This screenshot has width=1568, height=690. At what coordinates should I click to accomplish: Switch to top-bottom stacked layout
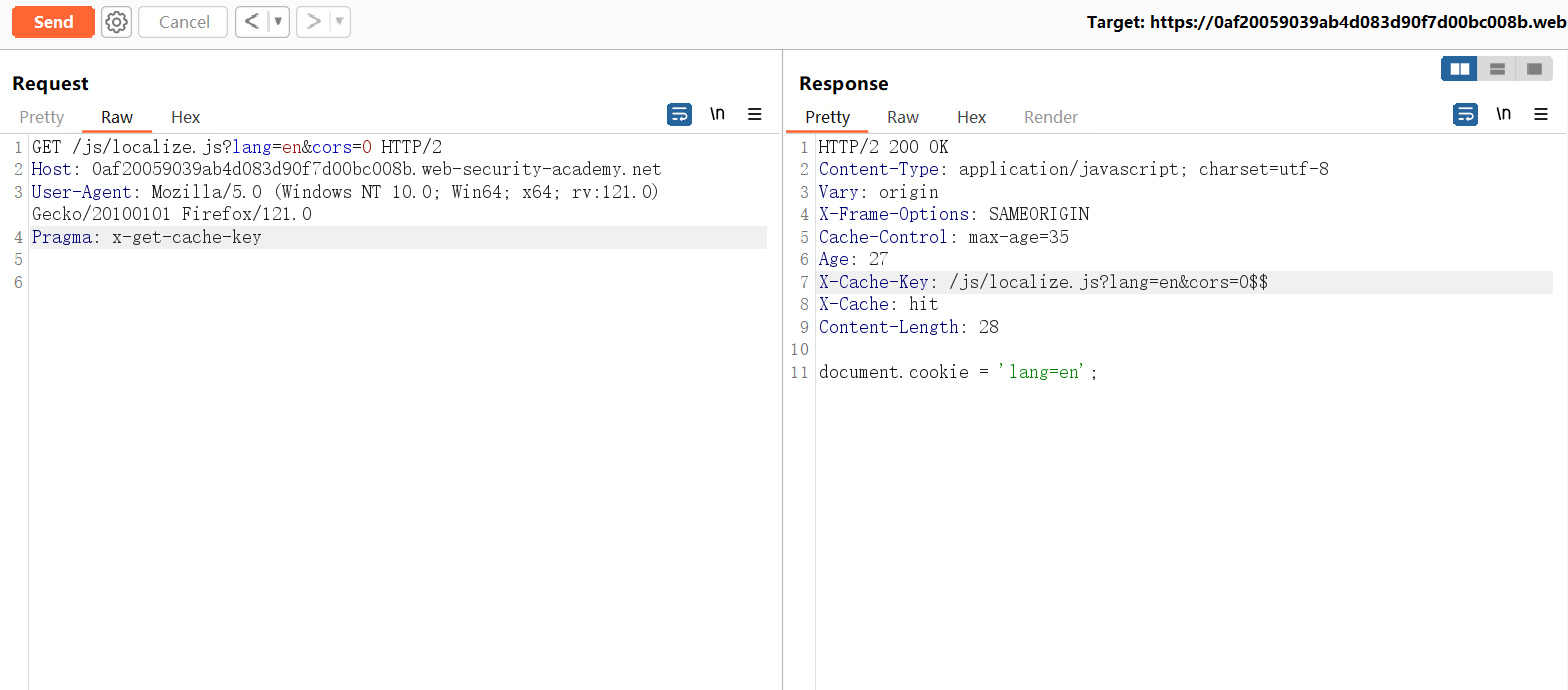(1497, 69)
